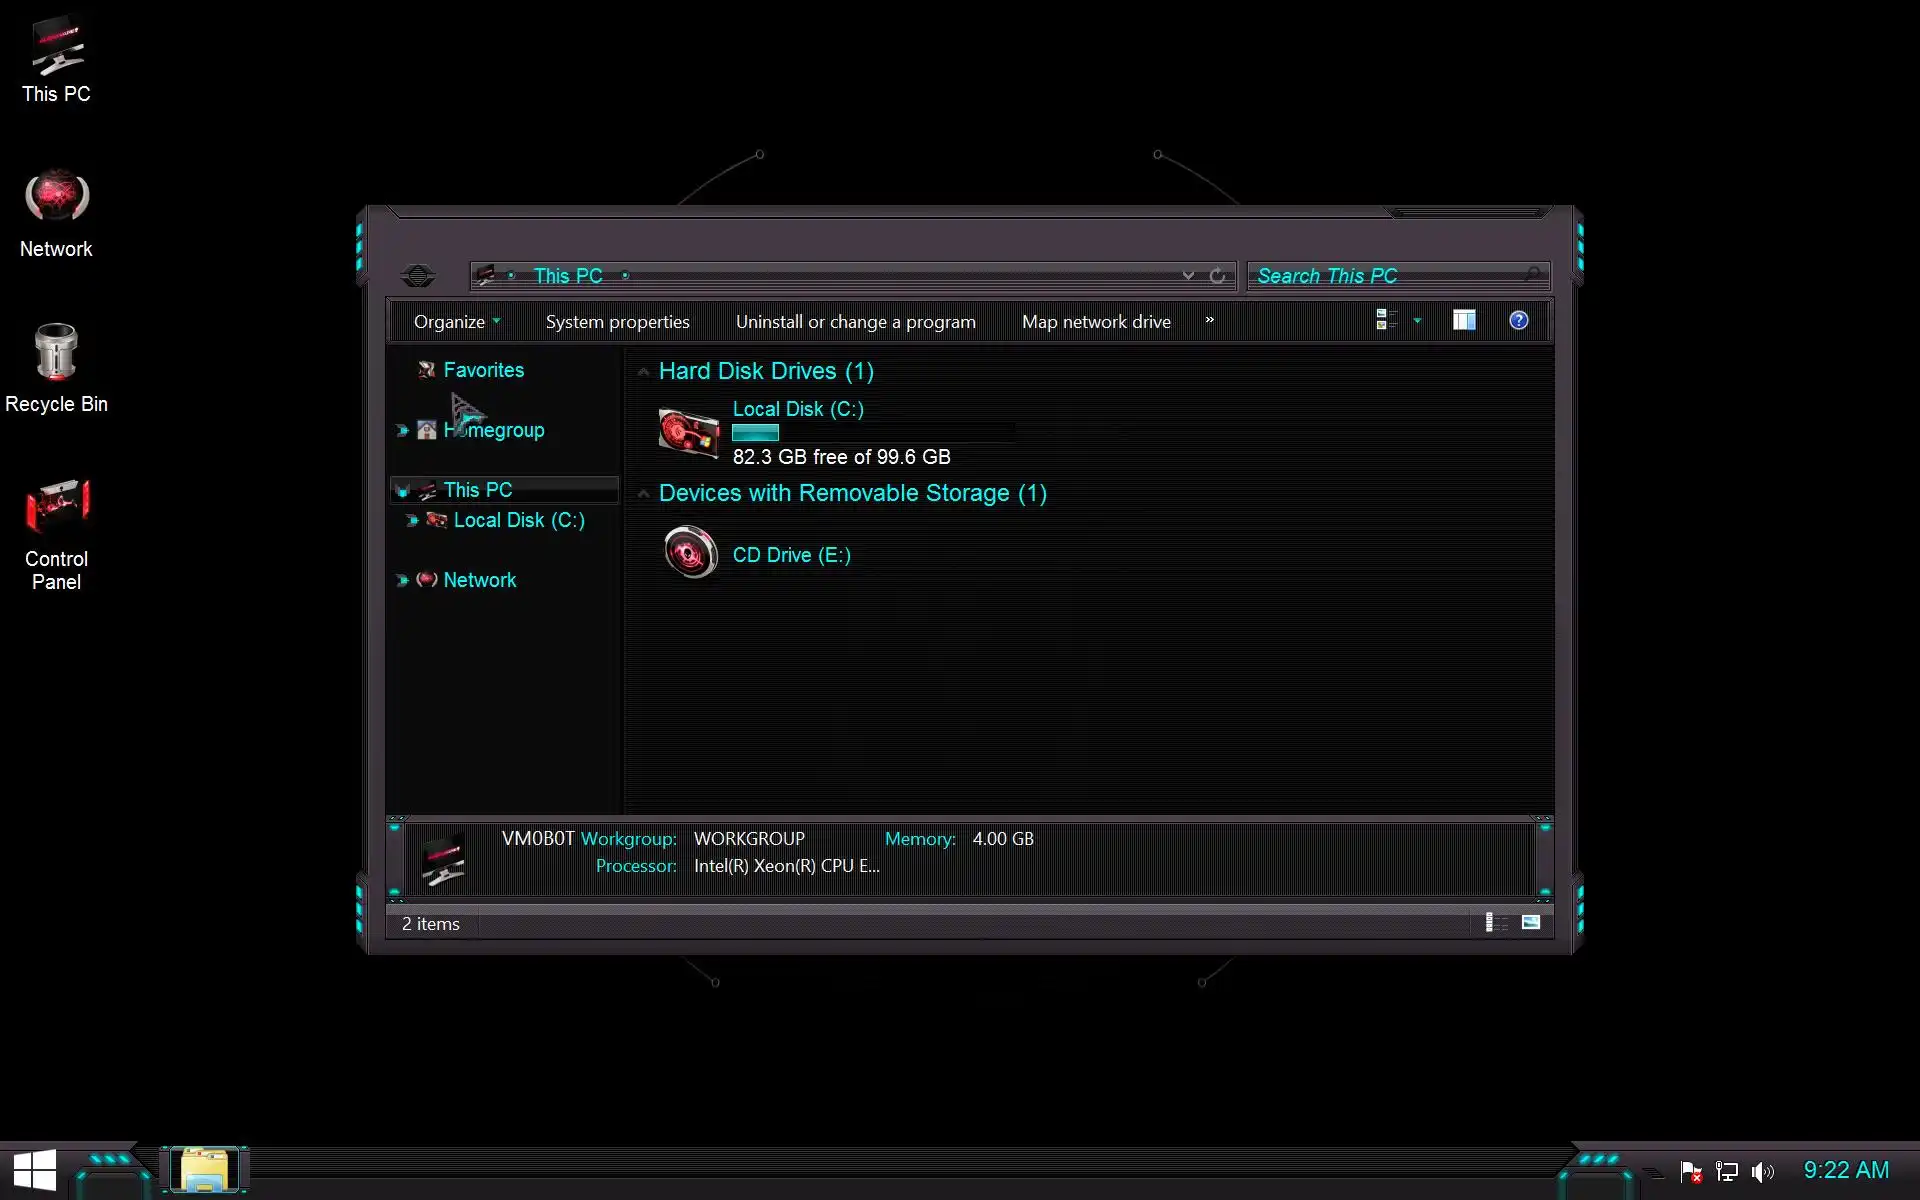Toggle the preview pane icon
Image resolution: width=1920 pixels, height=1200 pixels.
pyautogui.click(x=1464, y=320)
